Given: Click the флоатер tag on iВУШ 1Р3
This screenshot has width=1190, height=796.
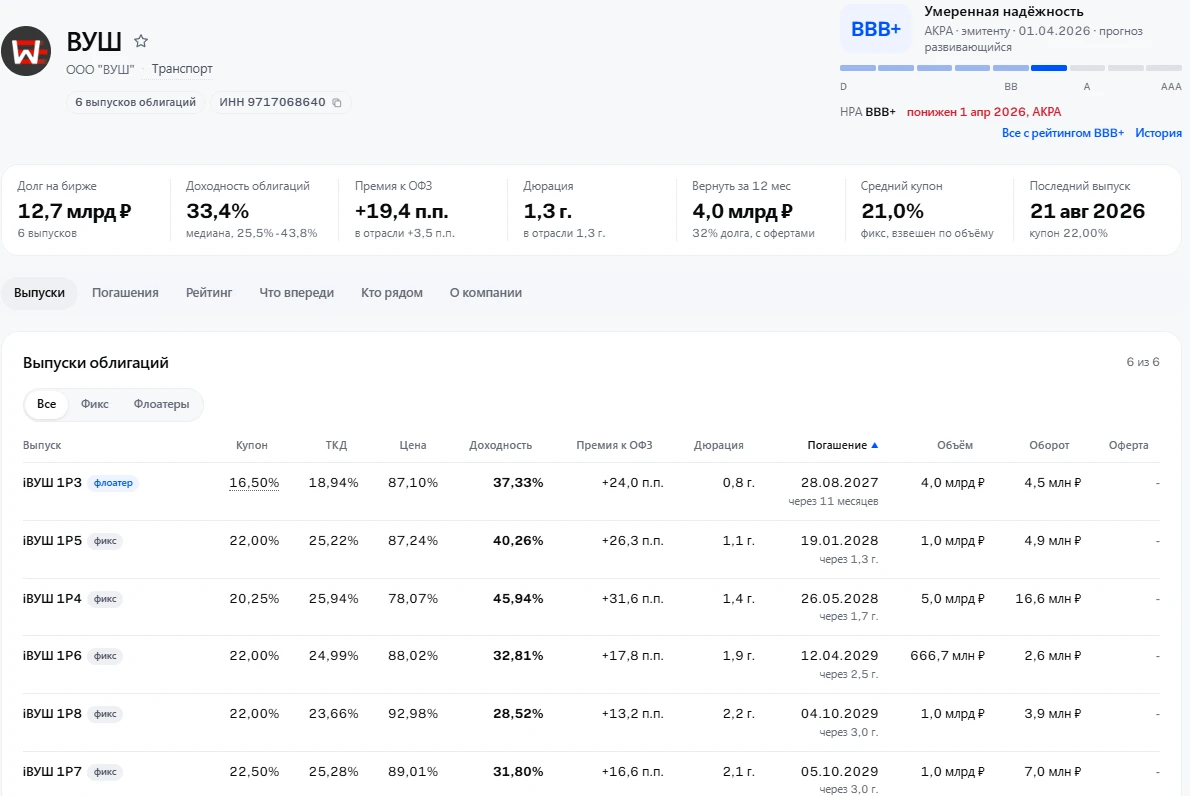Looking at the screenshot, I should (x=113, y=483).
